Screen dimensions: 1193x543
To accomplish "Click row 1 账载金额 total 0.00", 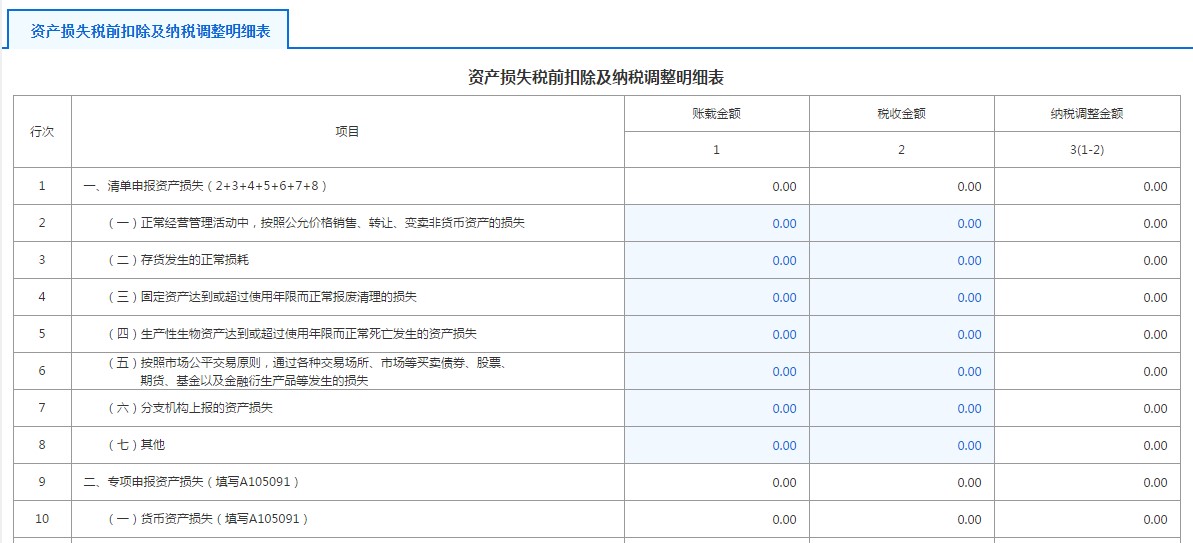I will (784, 186).
